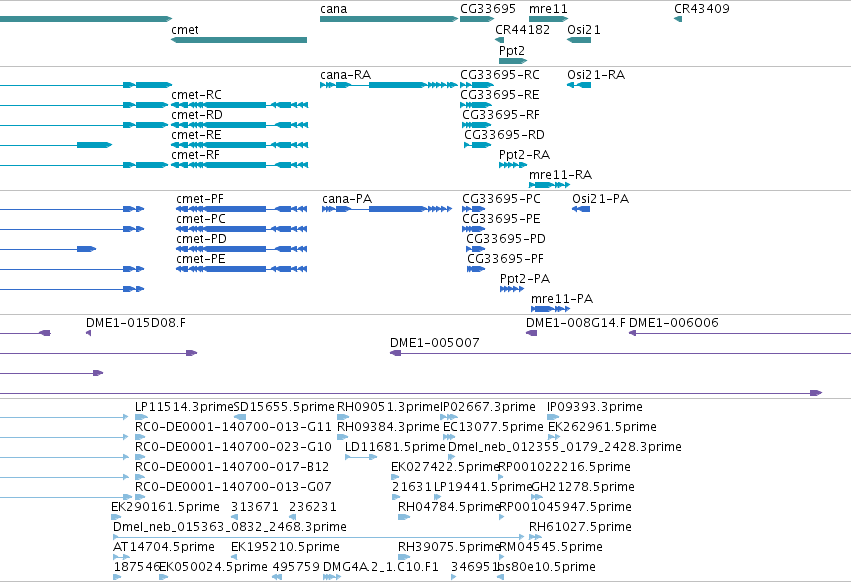This screenshot has height=582, width=851.
Task: Select the CG33695-RE transcript
Action: (475, 105)
